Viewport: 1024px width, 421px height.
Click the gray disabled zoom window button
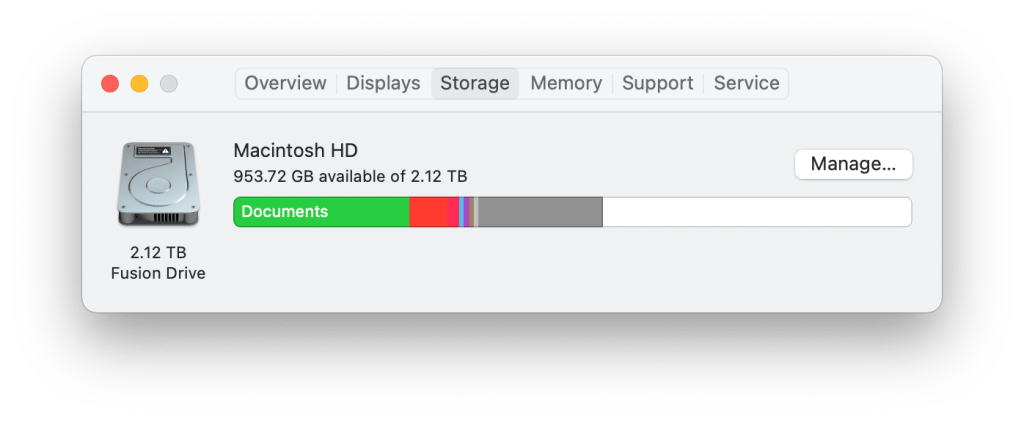[168, 84]
